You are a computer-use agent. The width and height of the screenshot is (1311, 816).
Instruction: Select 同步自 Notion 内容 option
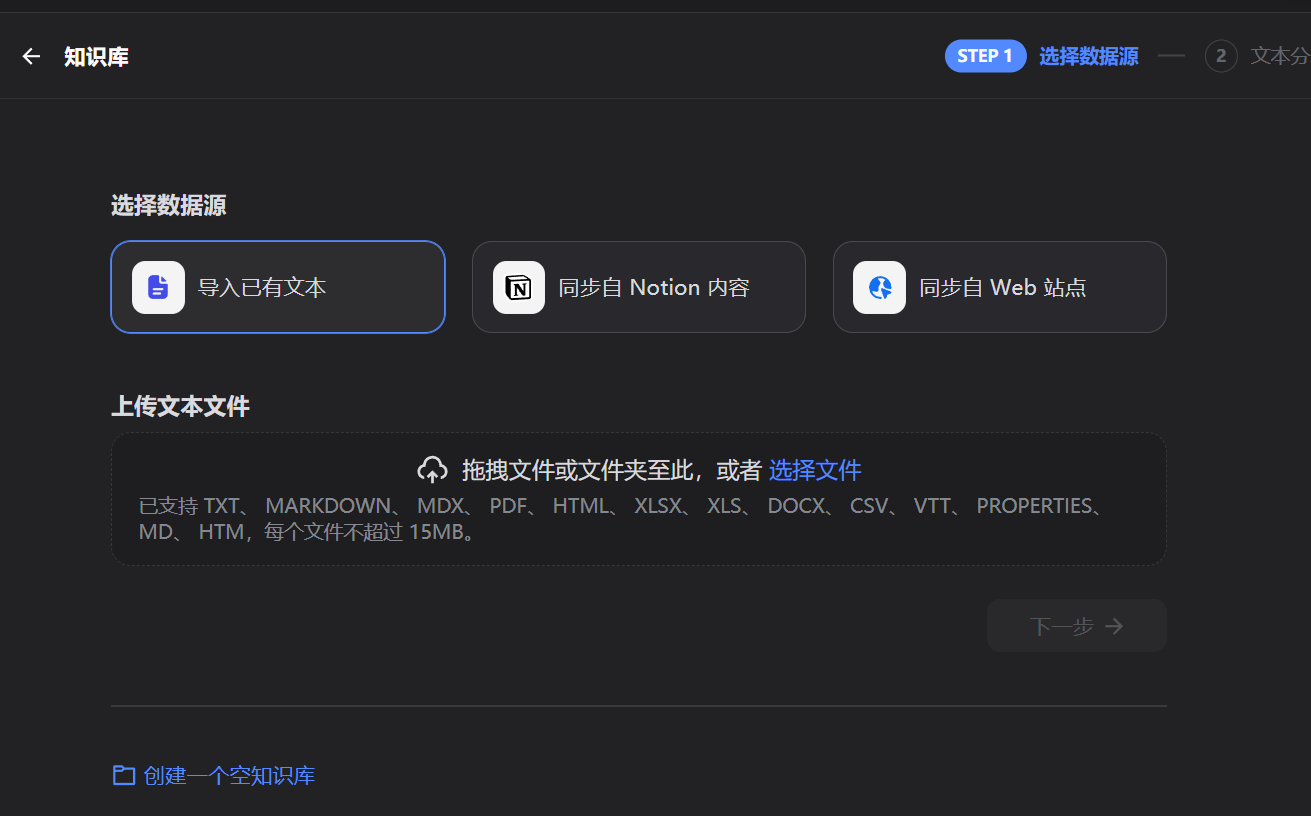[x=639, y=287]
